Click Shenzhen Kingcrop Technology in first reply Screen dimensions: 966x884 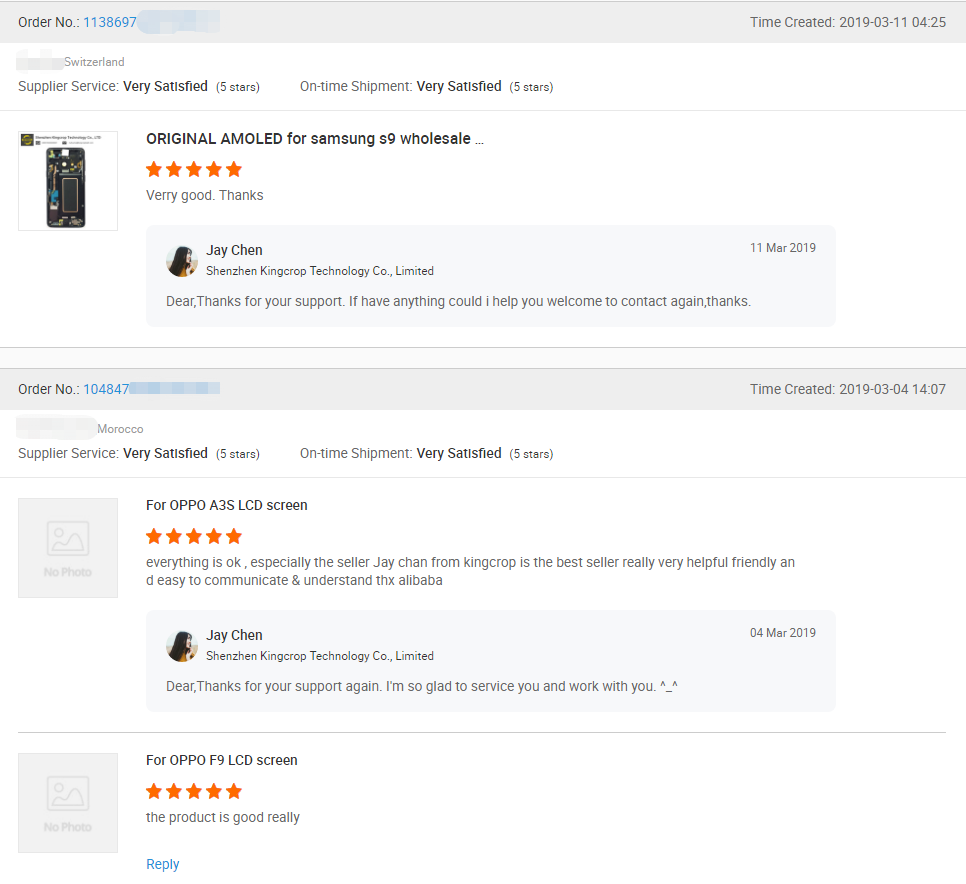pos(320,271)
